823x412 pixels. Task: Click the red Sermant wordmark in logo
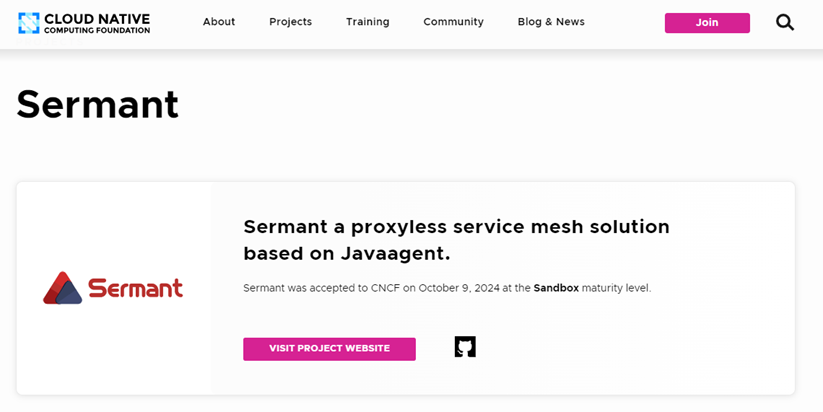point(135,288)
